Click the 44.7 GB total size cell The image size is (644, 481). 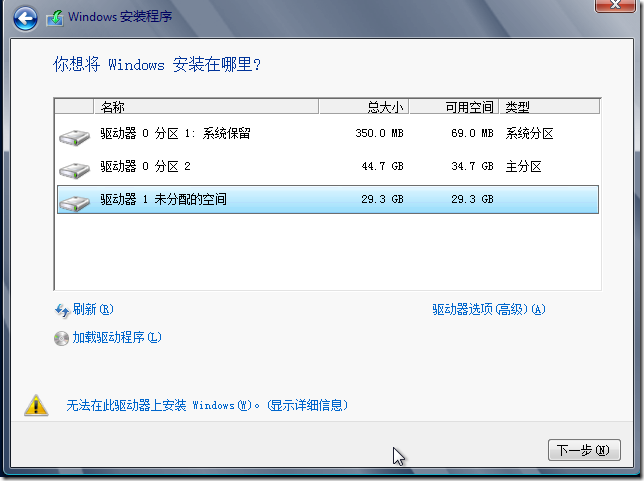coord(382,166)
